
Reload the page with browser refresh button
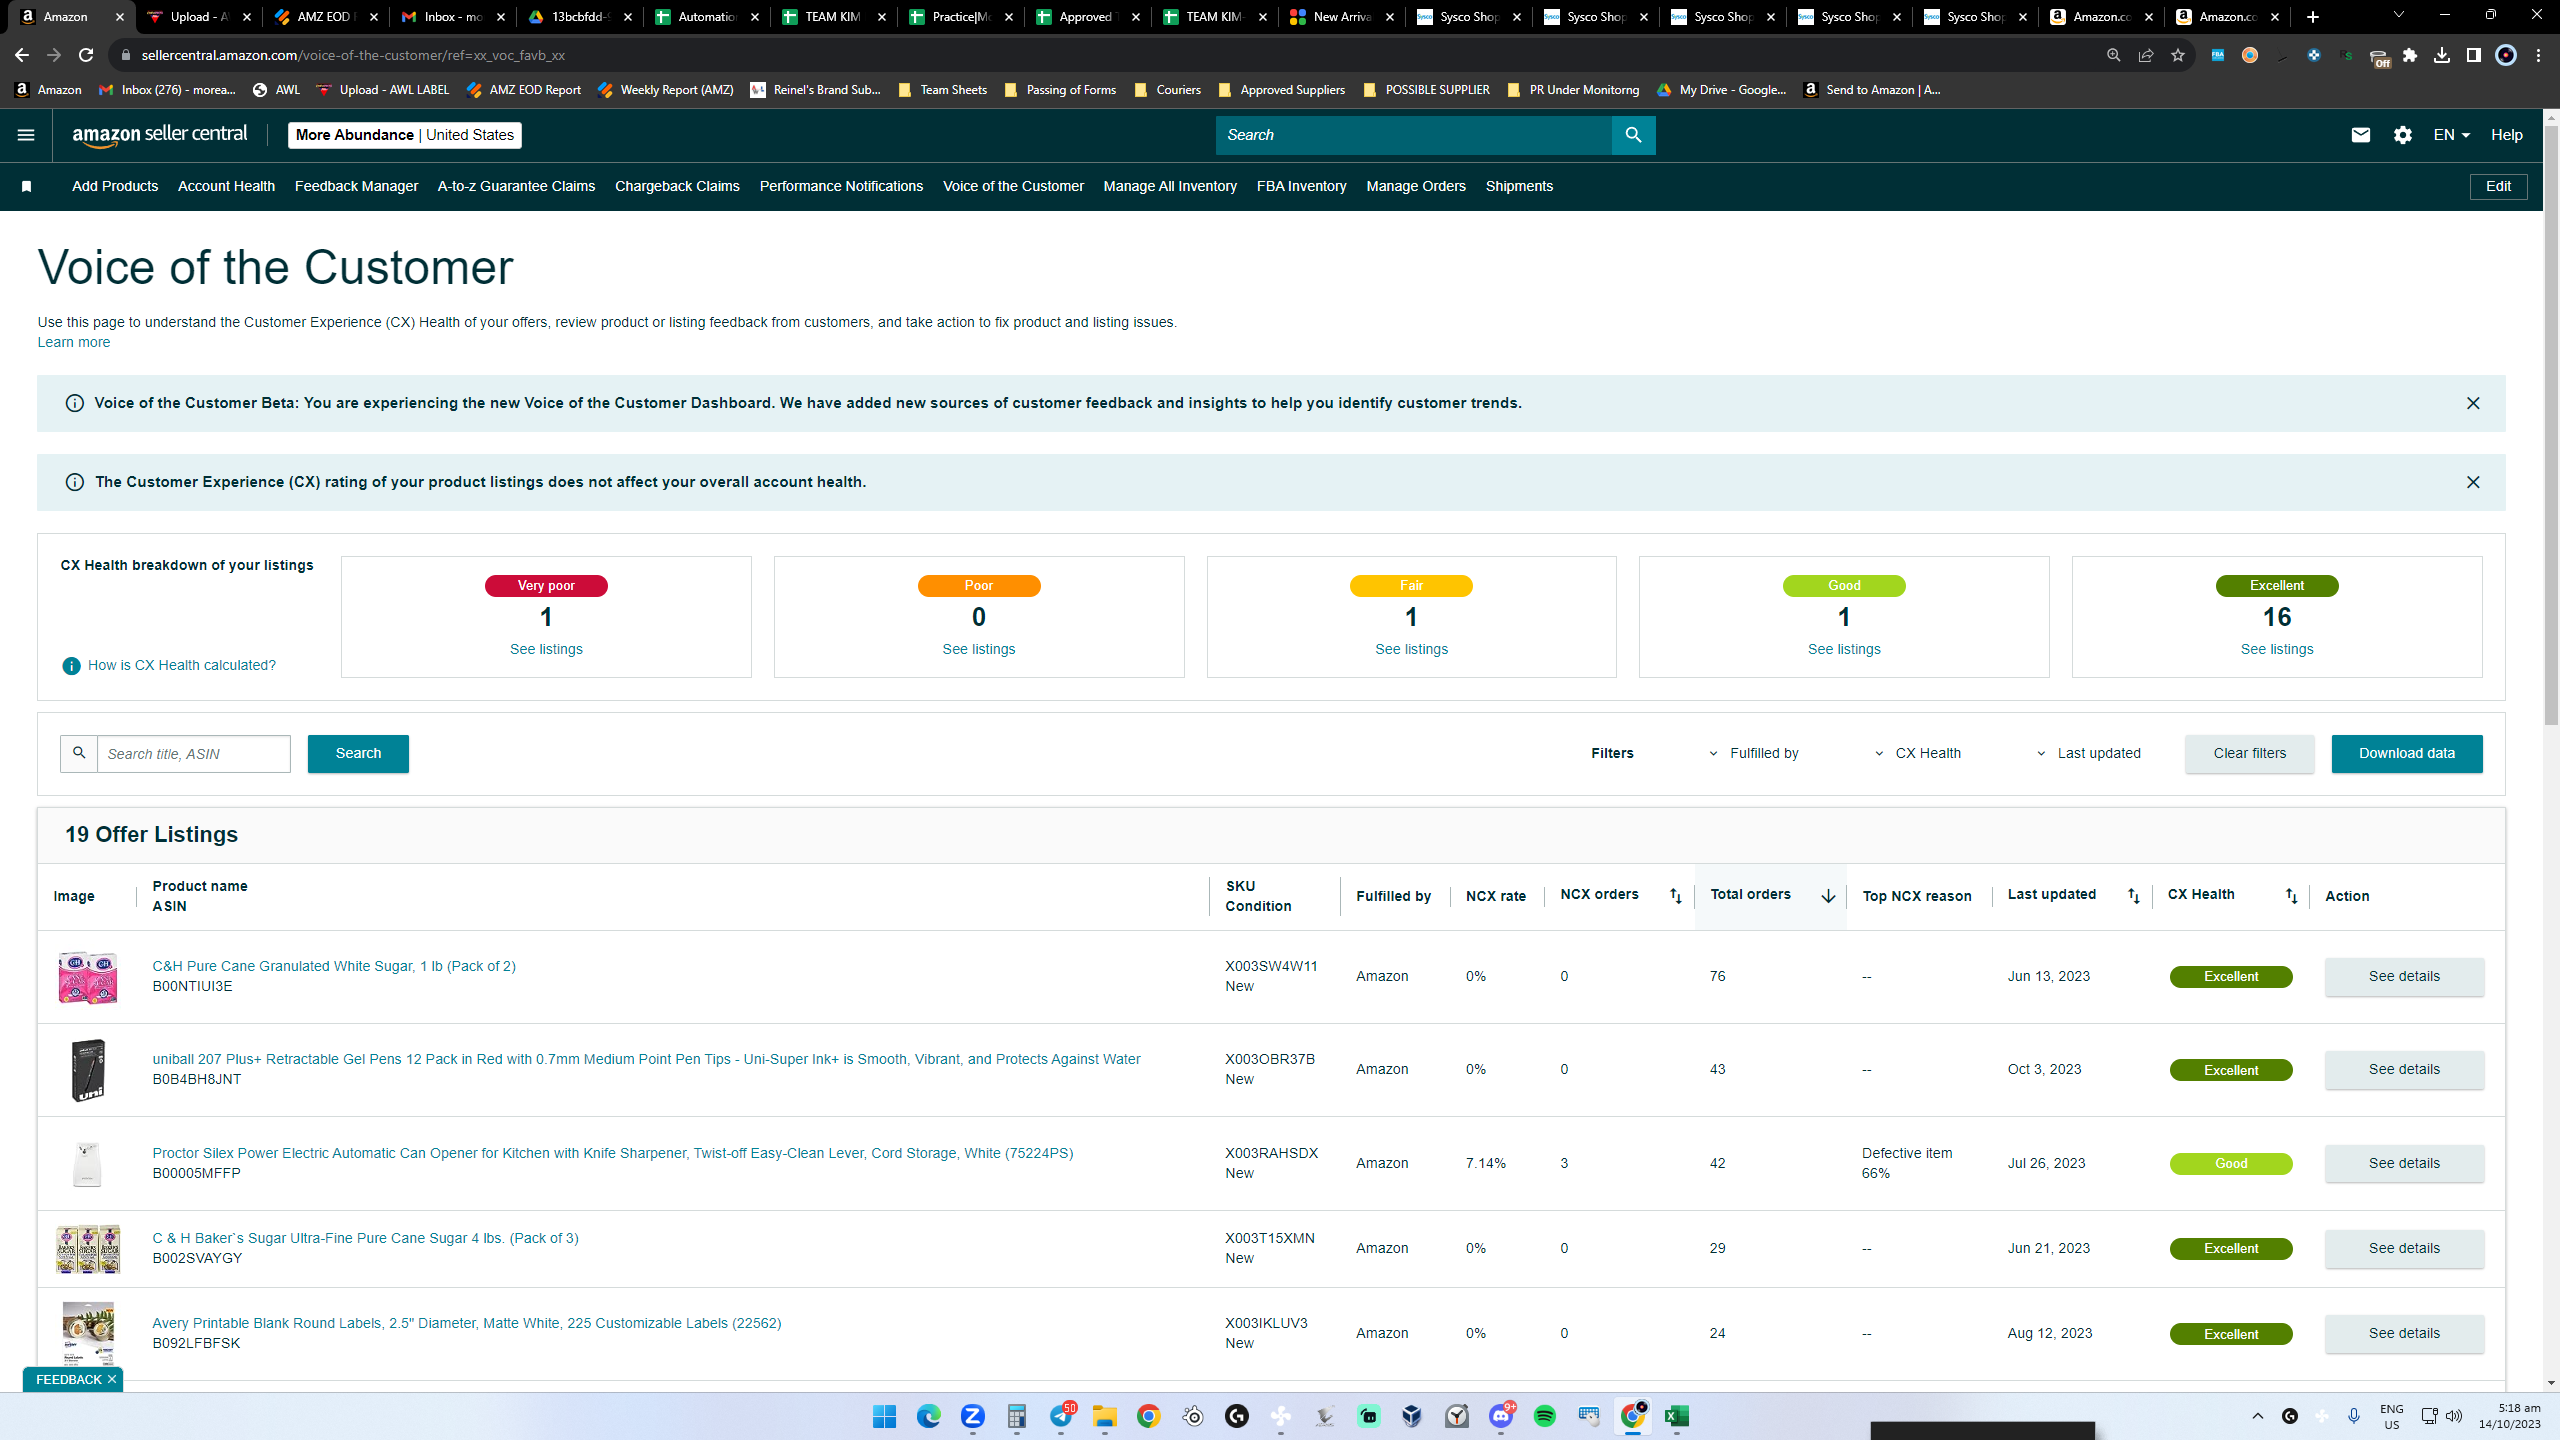(x=86, y=55)
